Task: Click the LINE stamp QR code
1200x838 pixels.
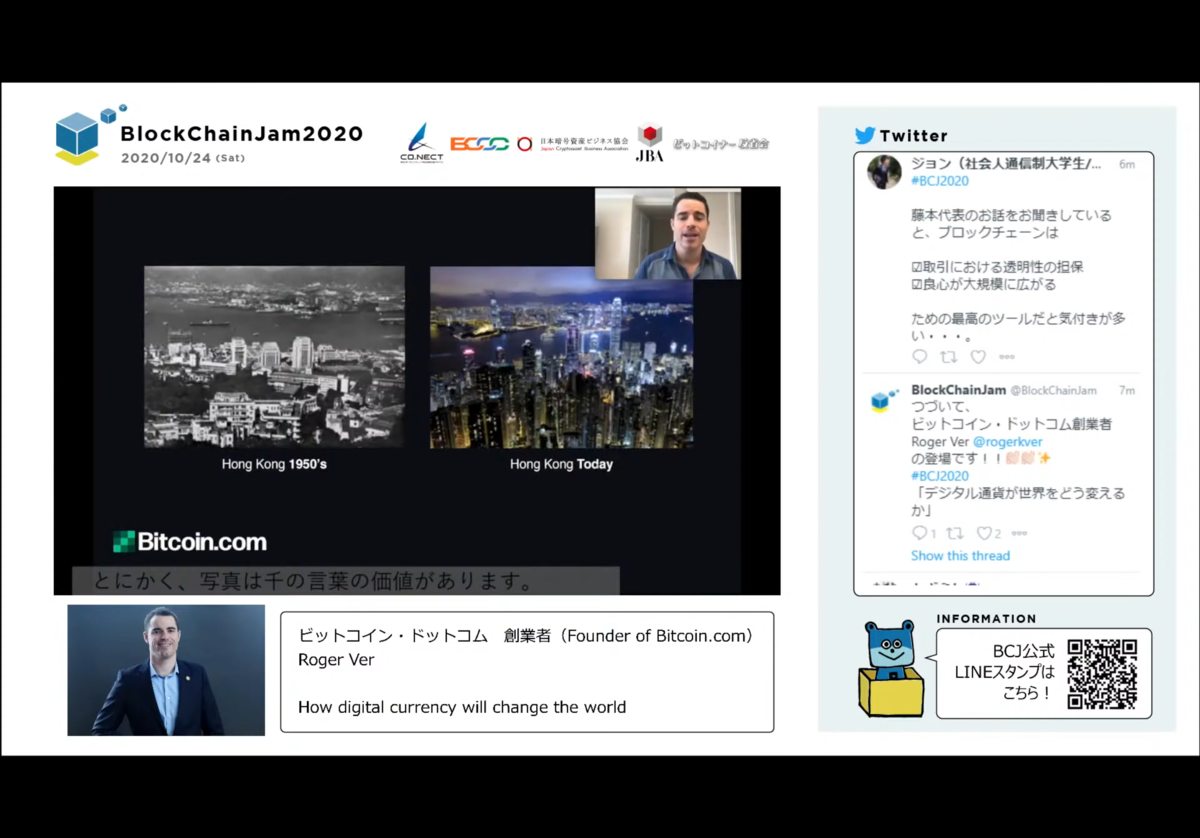Action: click(1102, 674)
